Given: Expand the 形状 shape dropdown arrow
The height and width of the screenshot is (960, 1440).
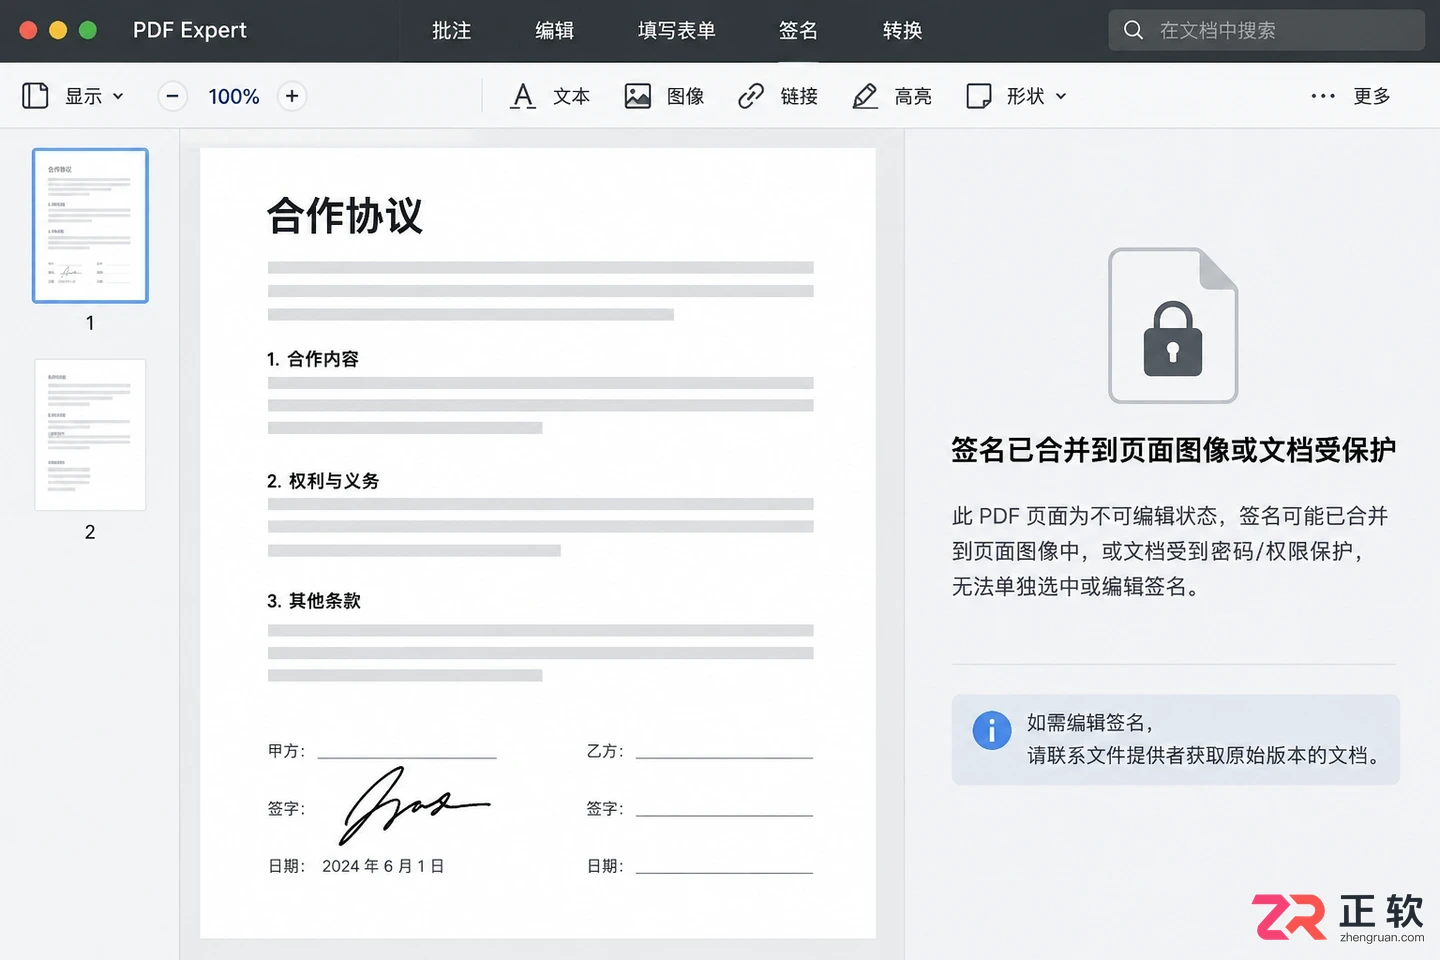Looking at the screenshot, I should pyautogui.click(x=1061, y=97).
